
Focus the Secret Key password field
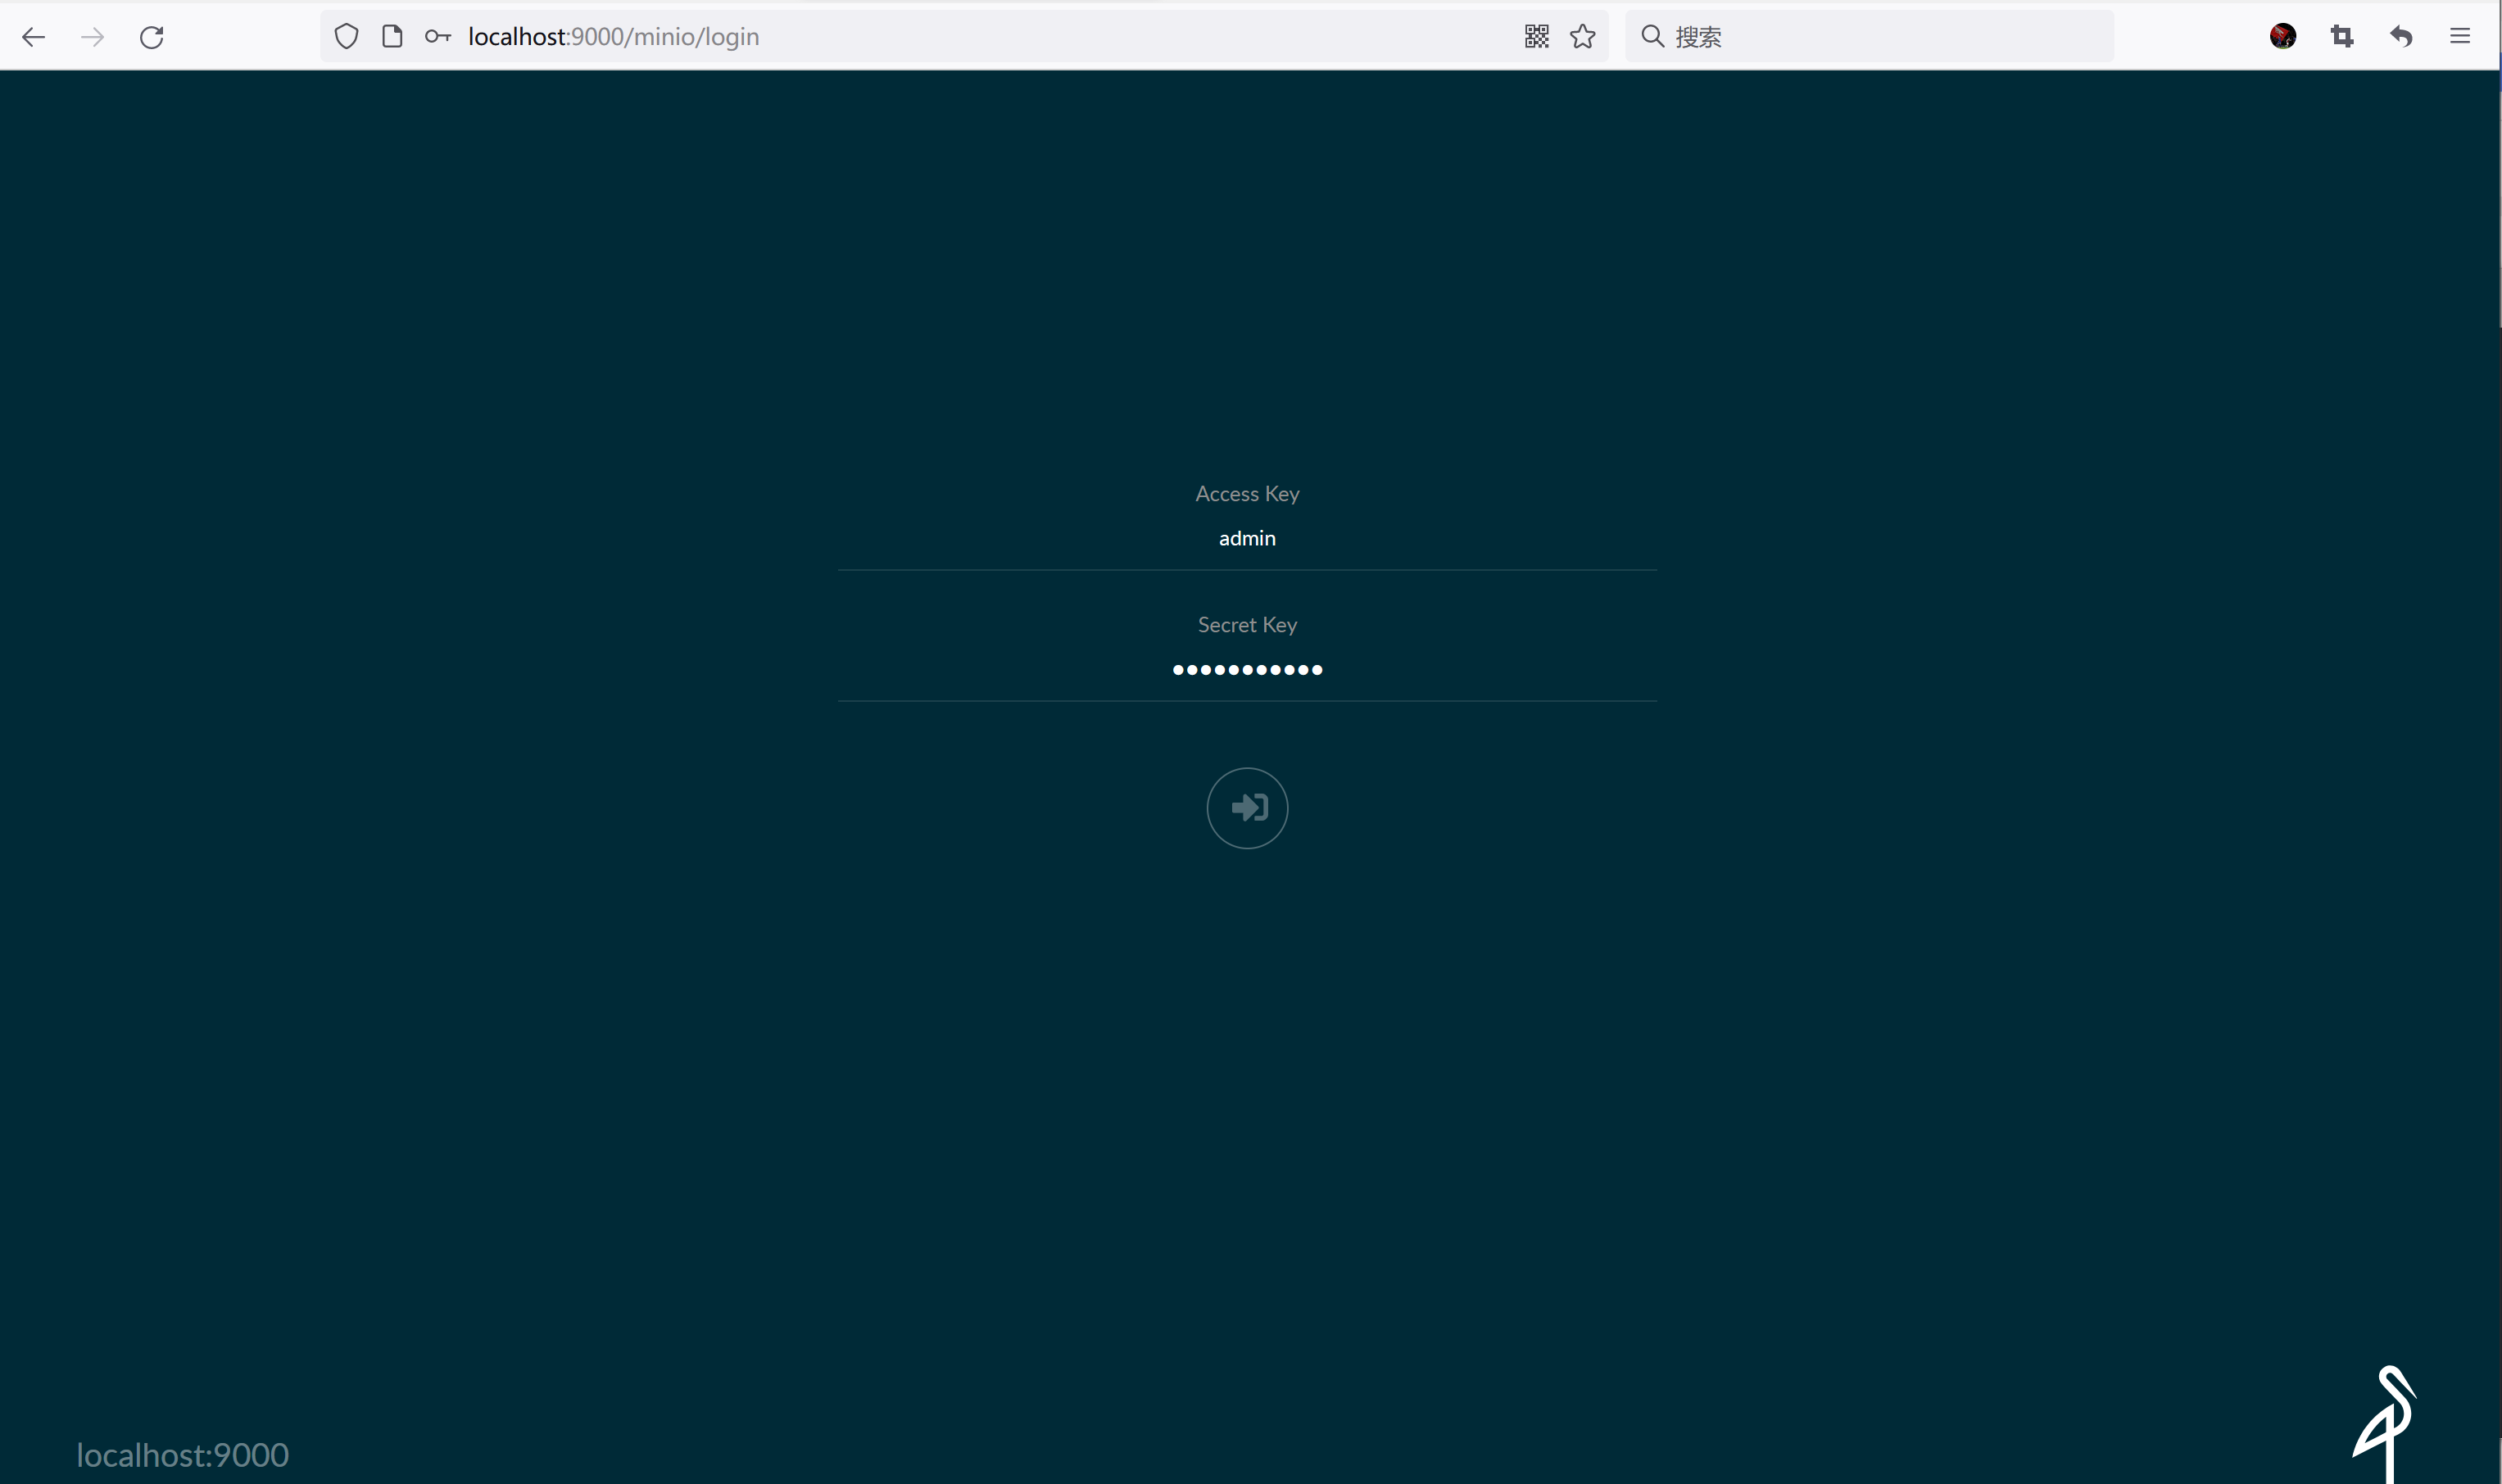(x=1247, y=670)
